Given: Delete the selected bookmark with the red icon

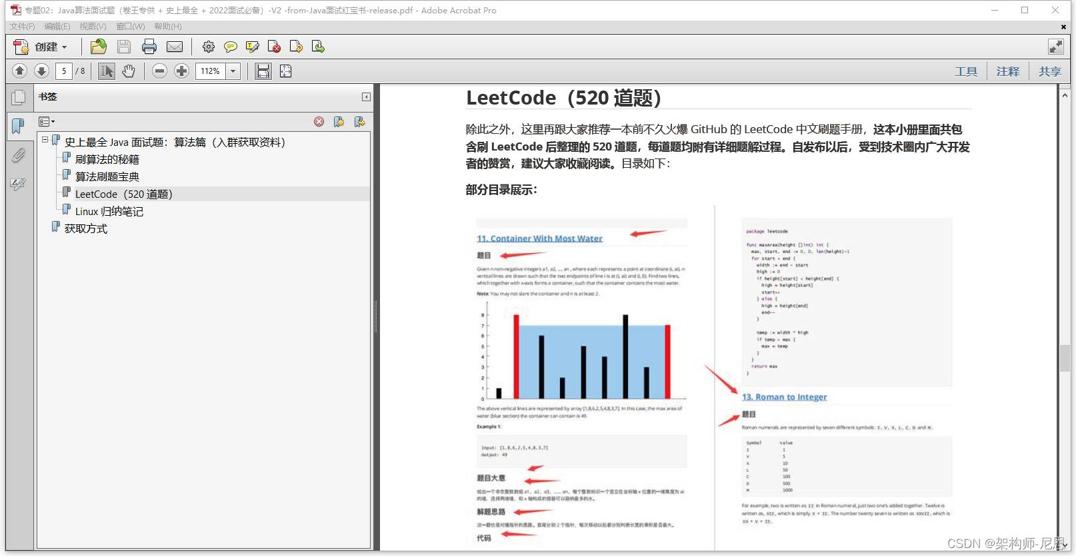Looking at the screenshot, I should pos(319,121).
